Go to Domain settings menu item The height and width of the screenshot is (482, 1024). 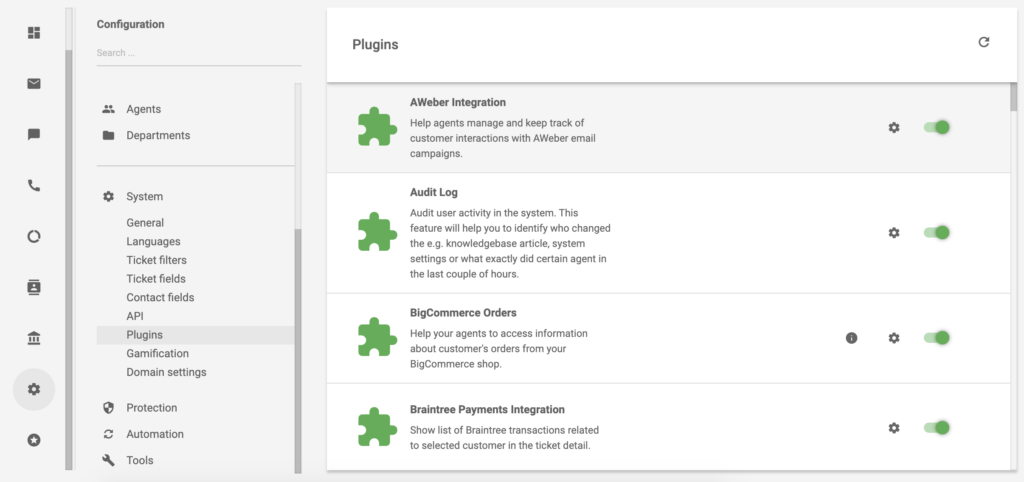click(x=166, y=372)
